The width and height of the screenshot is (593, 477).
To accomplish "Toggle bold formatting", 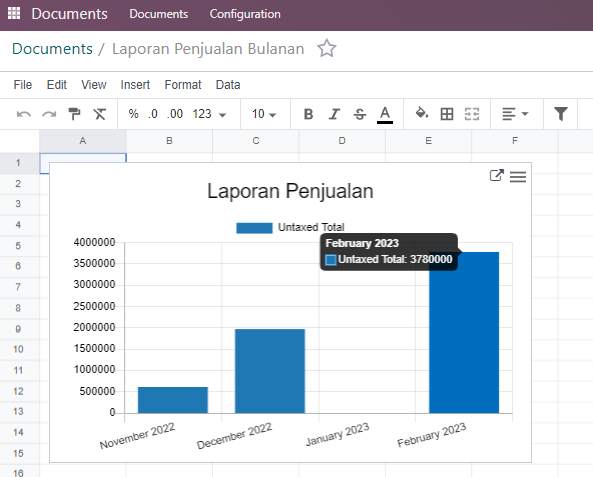I will coord(309,114).
